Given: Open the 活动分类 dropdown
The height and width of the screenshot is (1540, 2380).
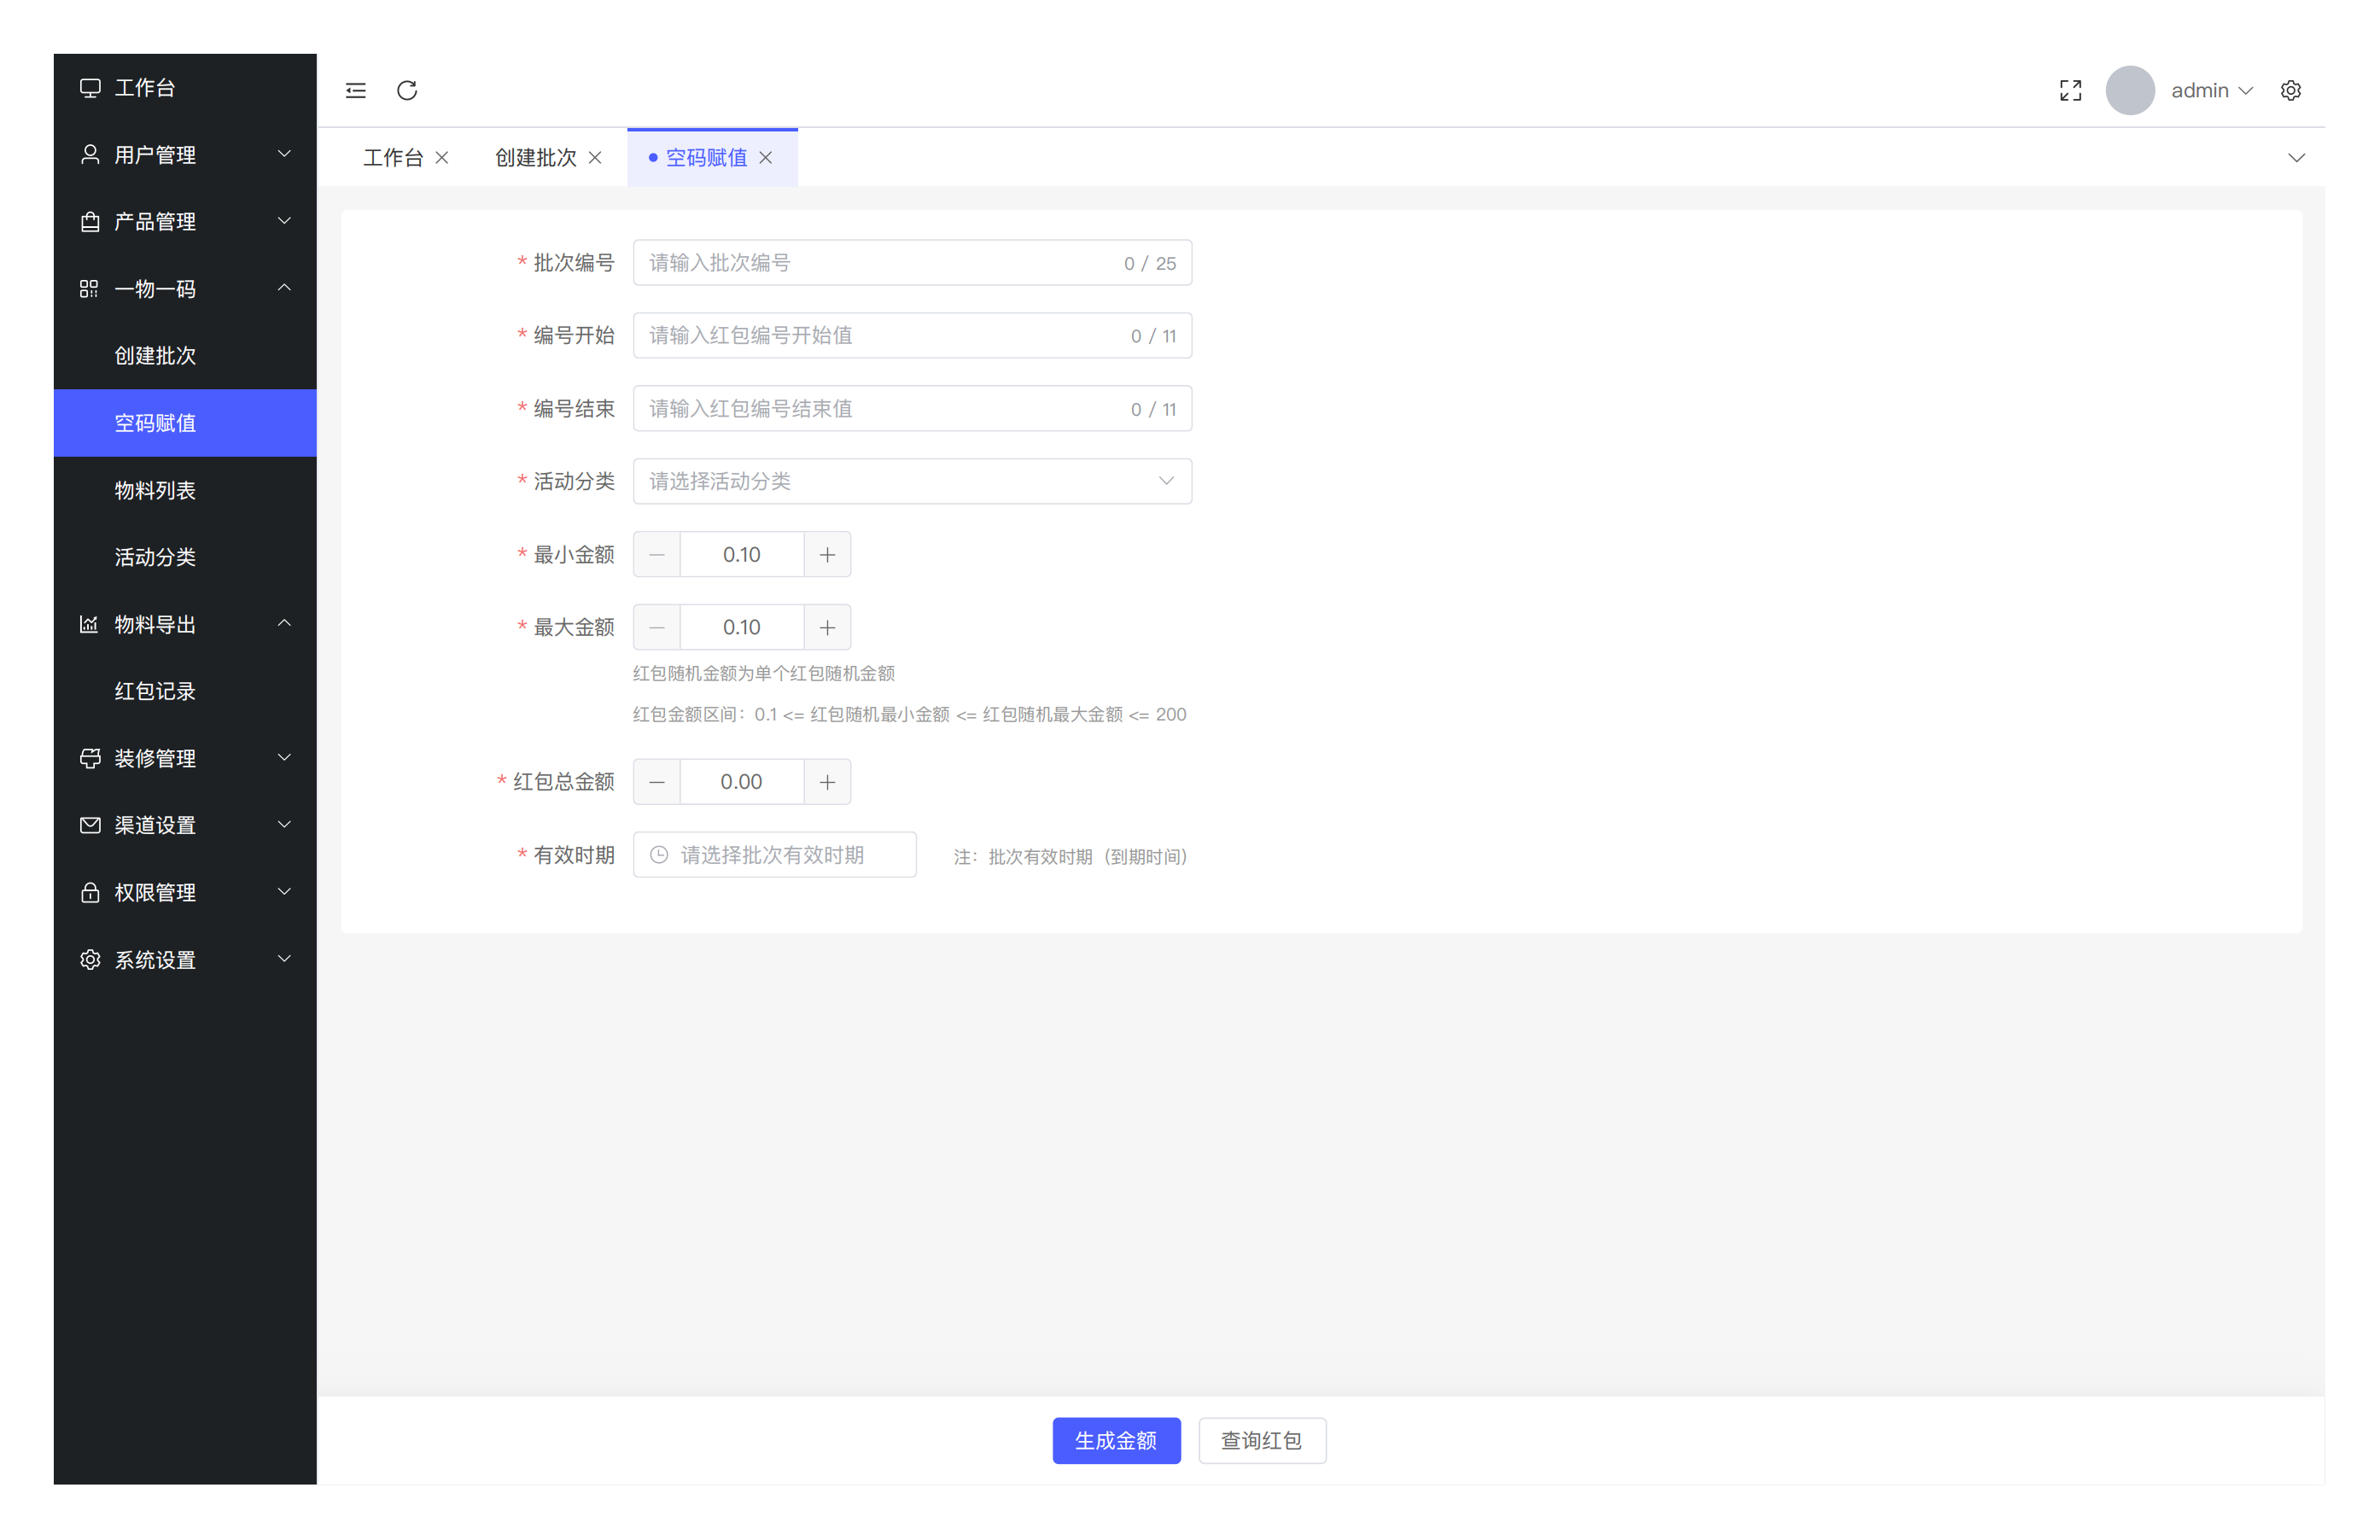Looking at the screenshot, I should [911, 482].
